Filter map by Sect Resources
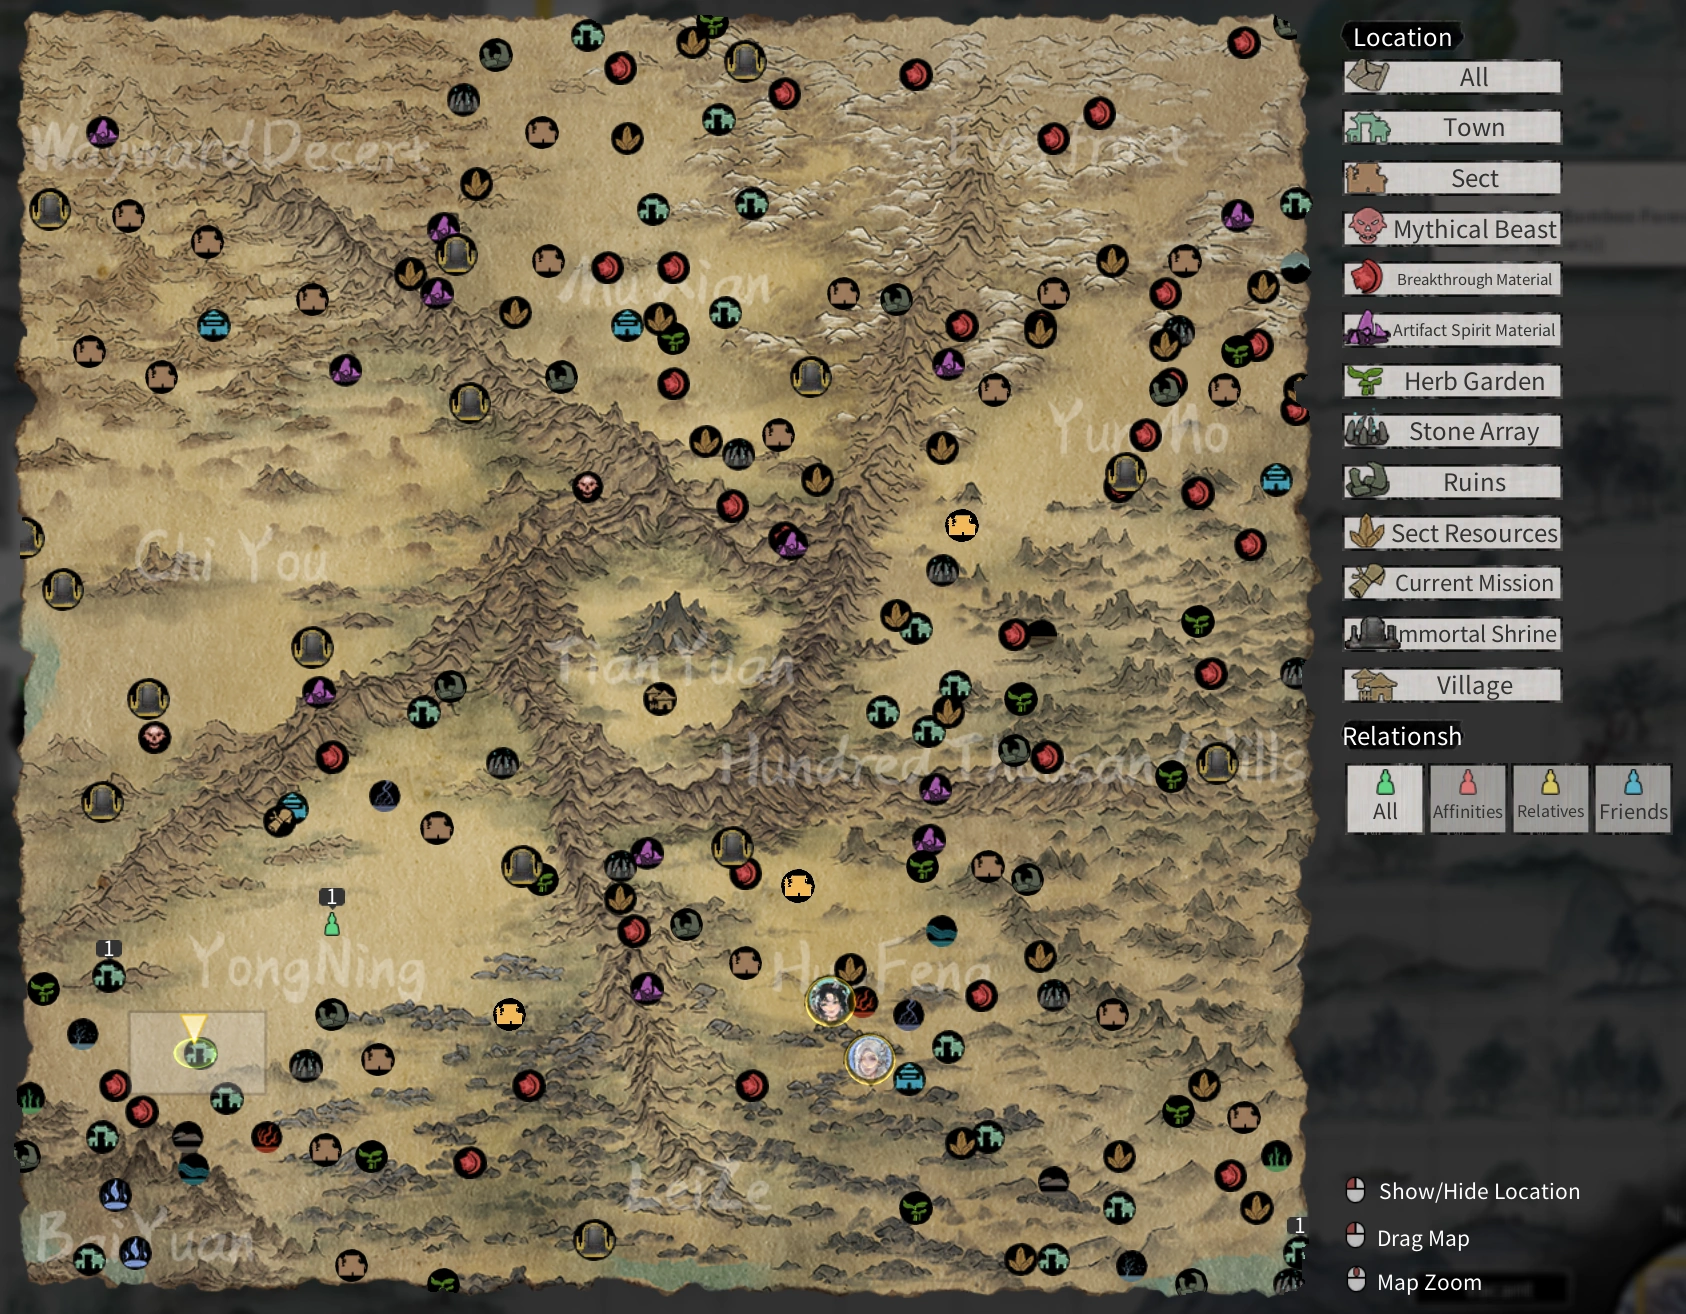 coord(1452,533)
